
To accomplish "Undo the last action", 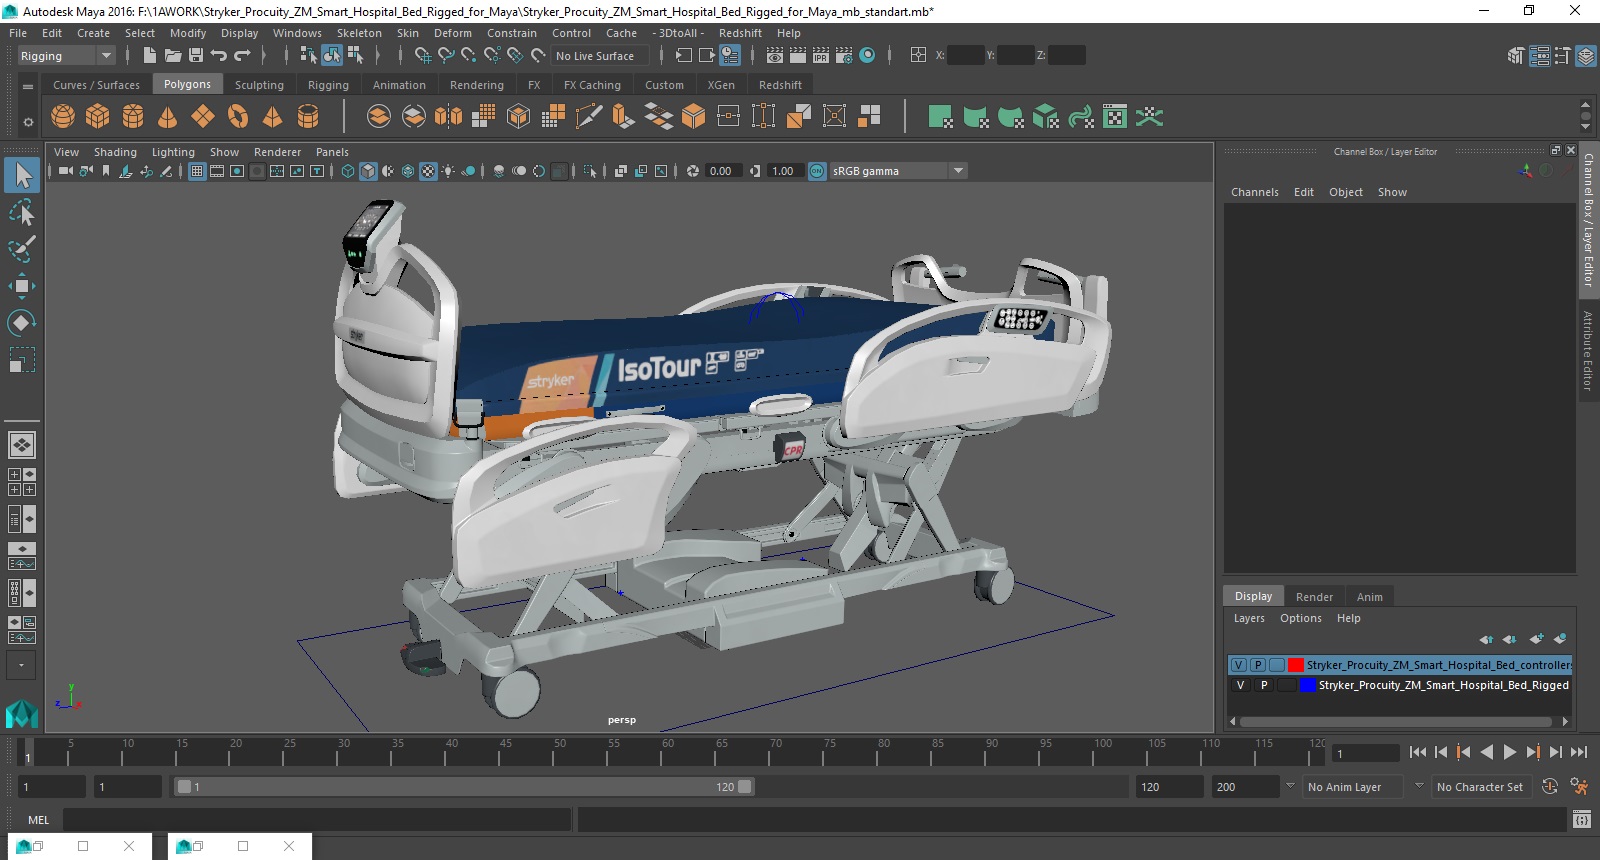I will coord(219,56).
